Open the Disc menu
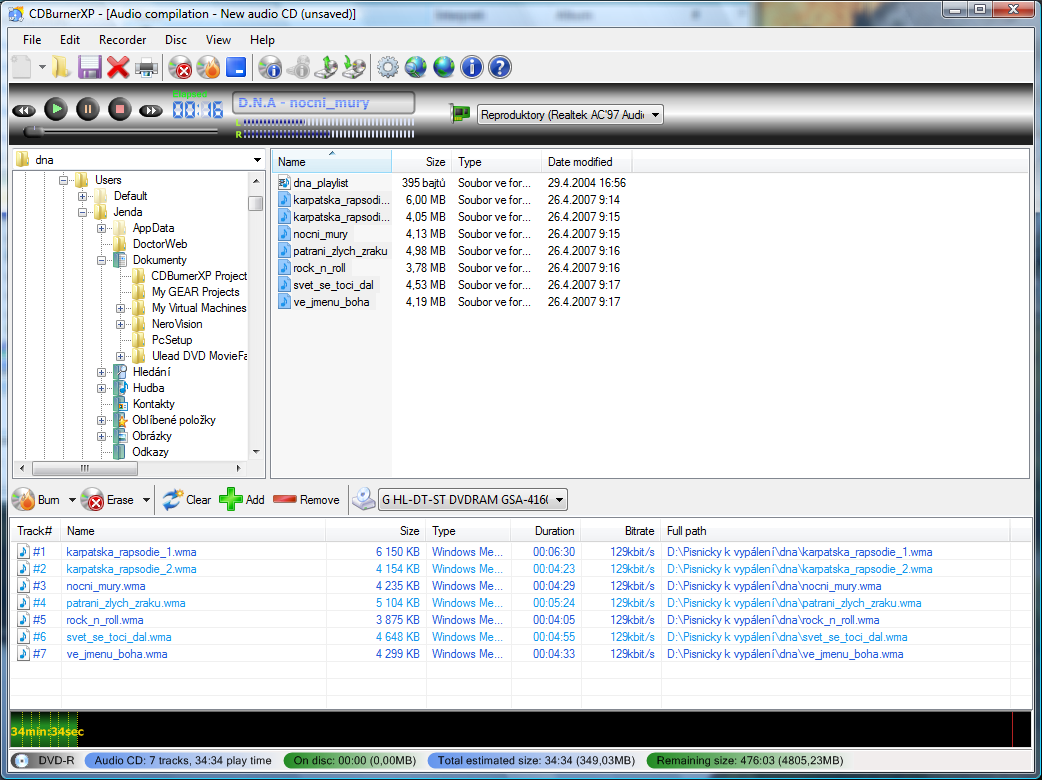 point(176,40)
